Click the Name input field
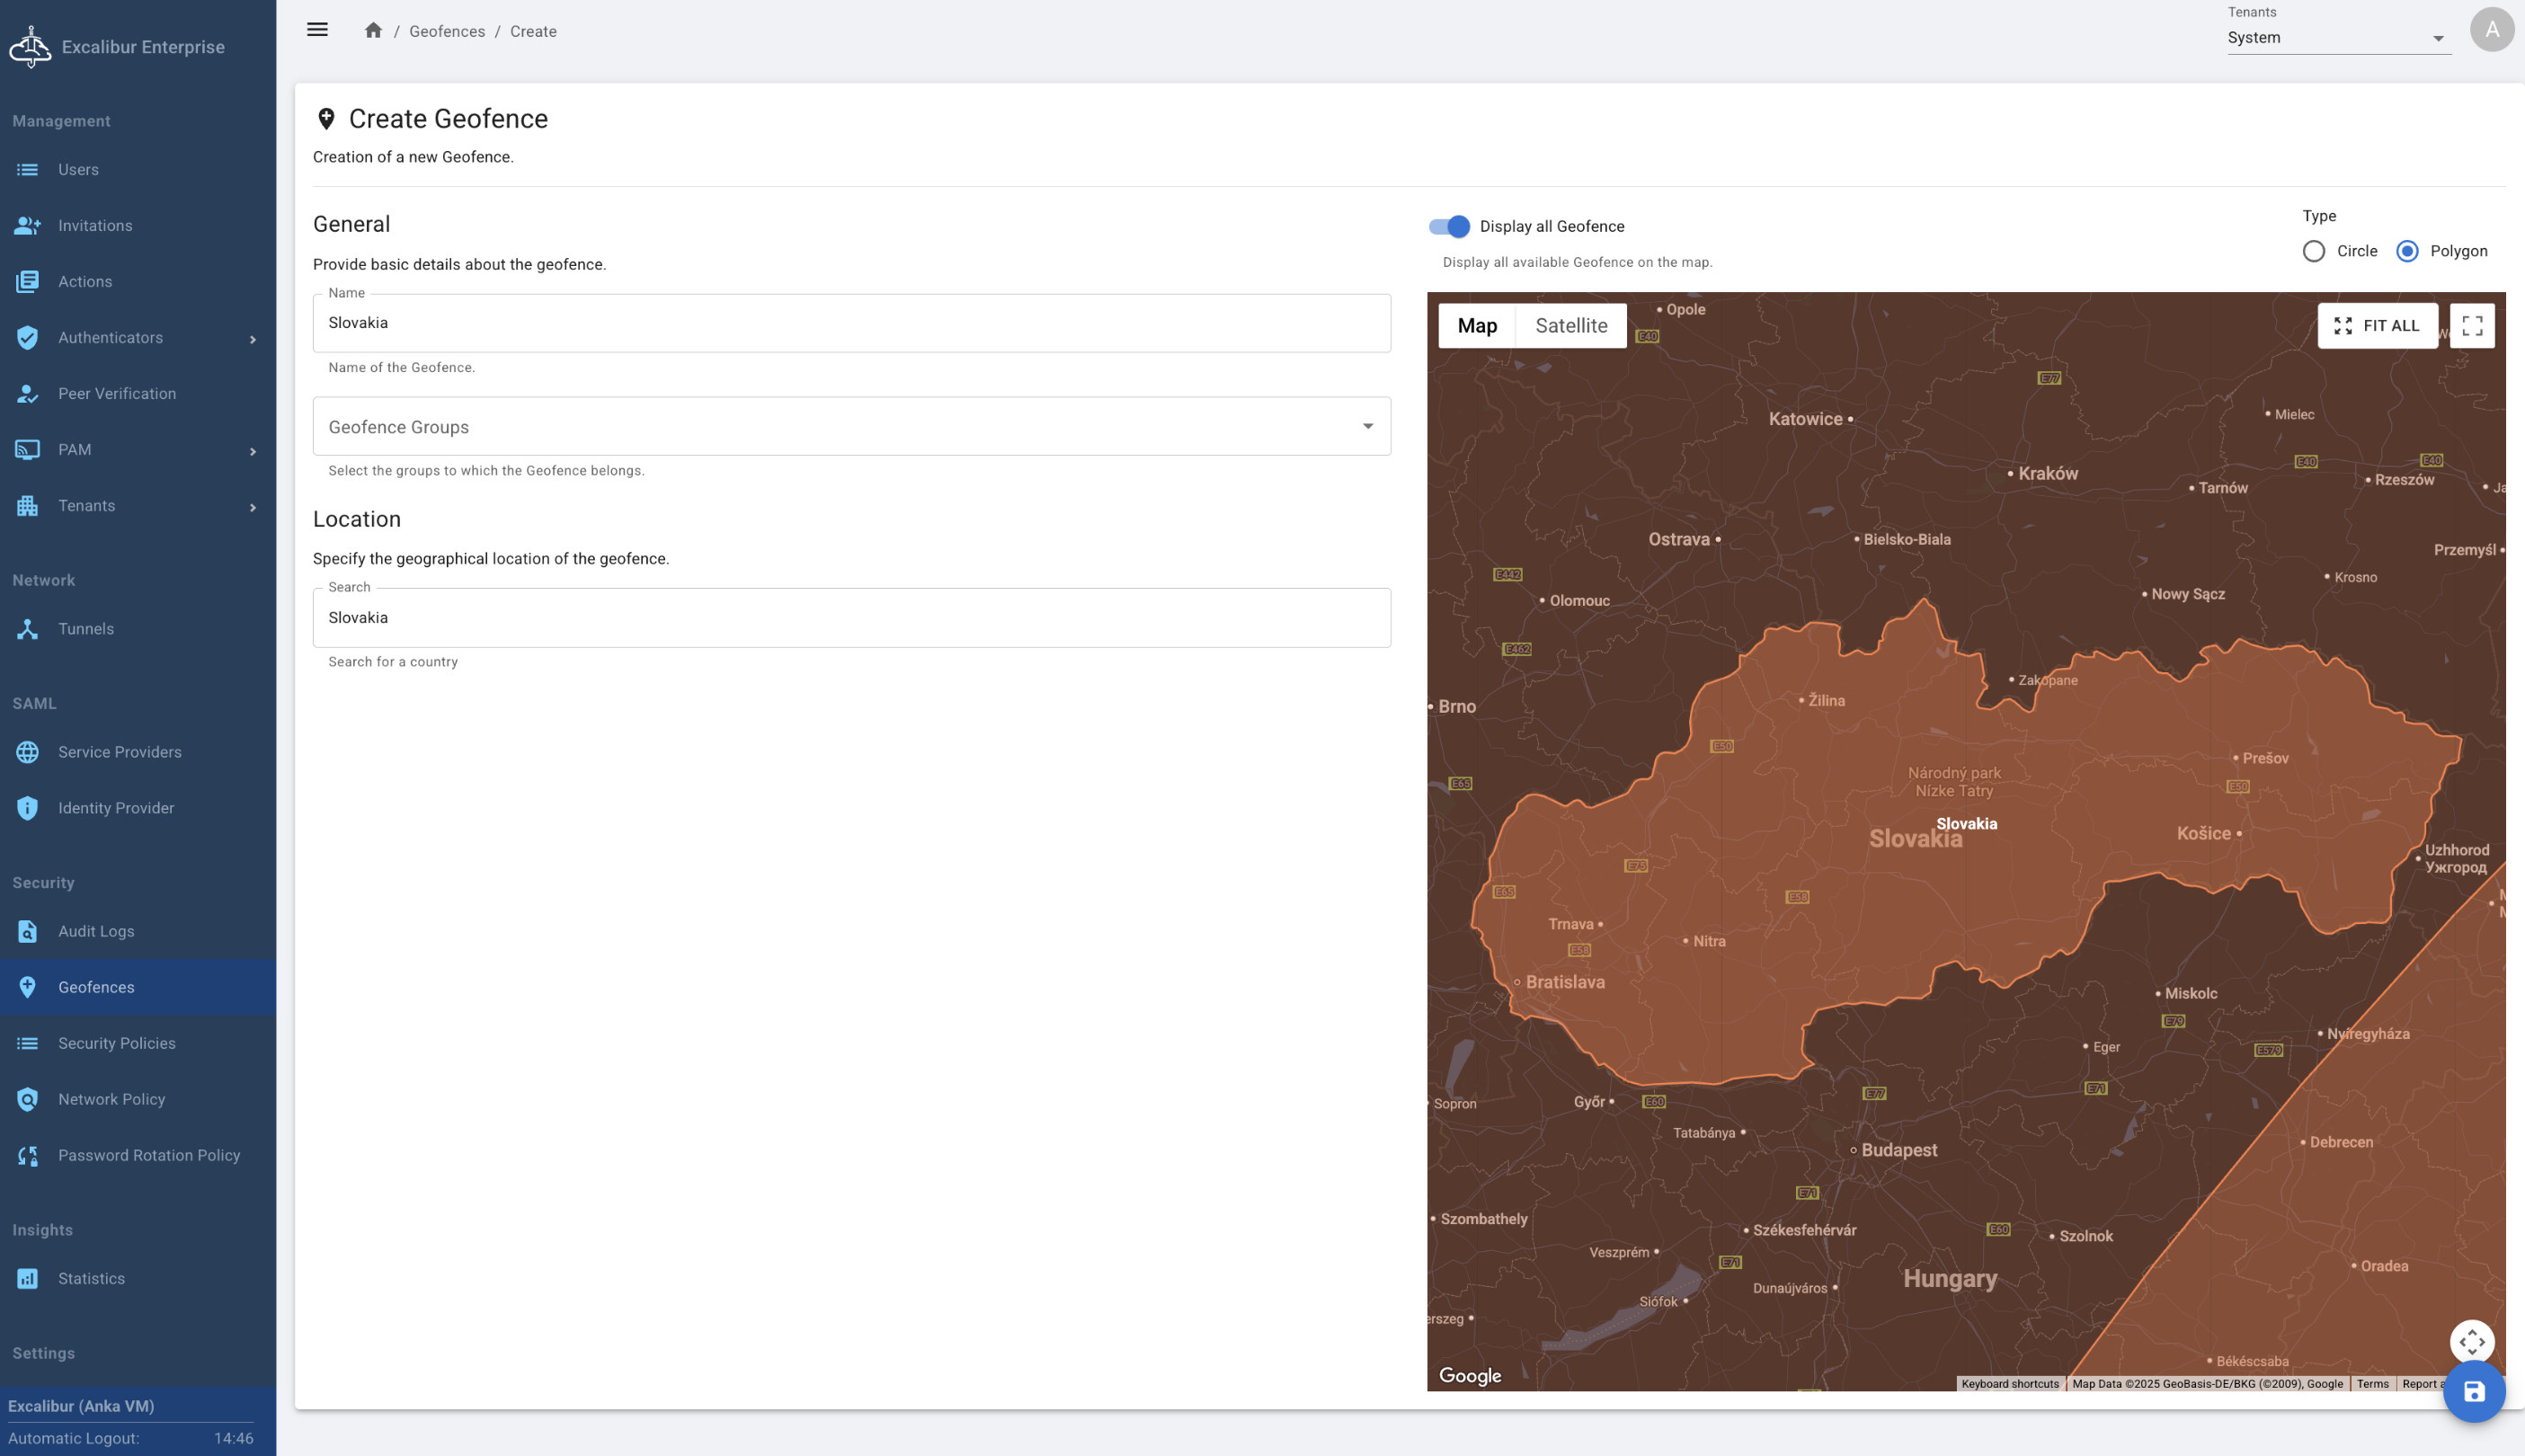 (851, 323)
